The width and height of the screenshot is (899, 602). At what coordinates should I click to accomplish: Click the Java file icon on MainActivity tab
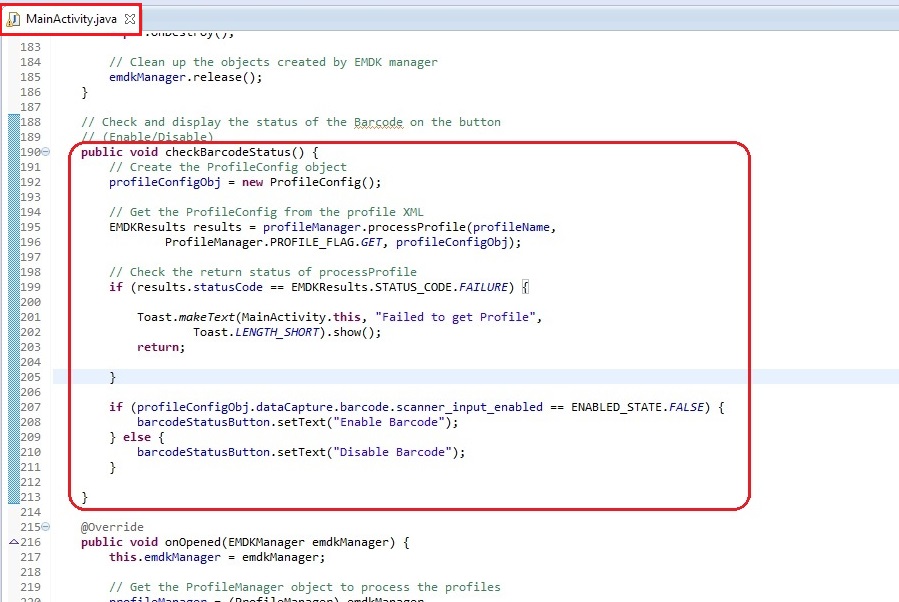click(x=14, y=19)
